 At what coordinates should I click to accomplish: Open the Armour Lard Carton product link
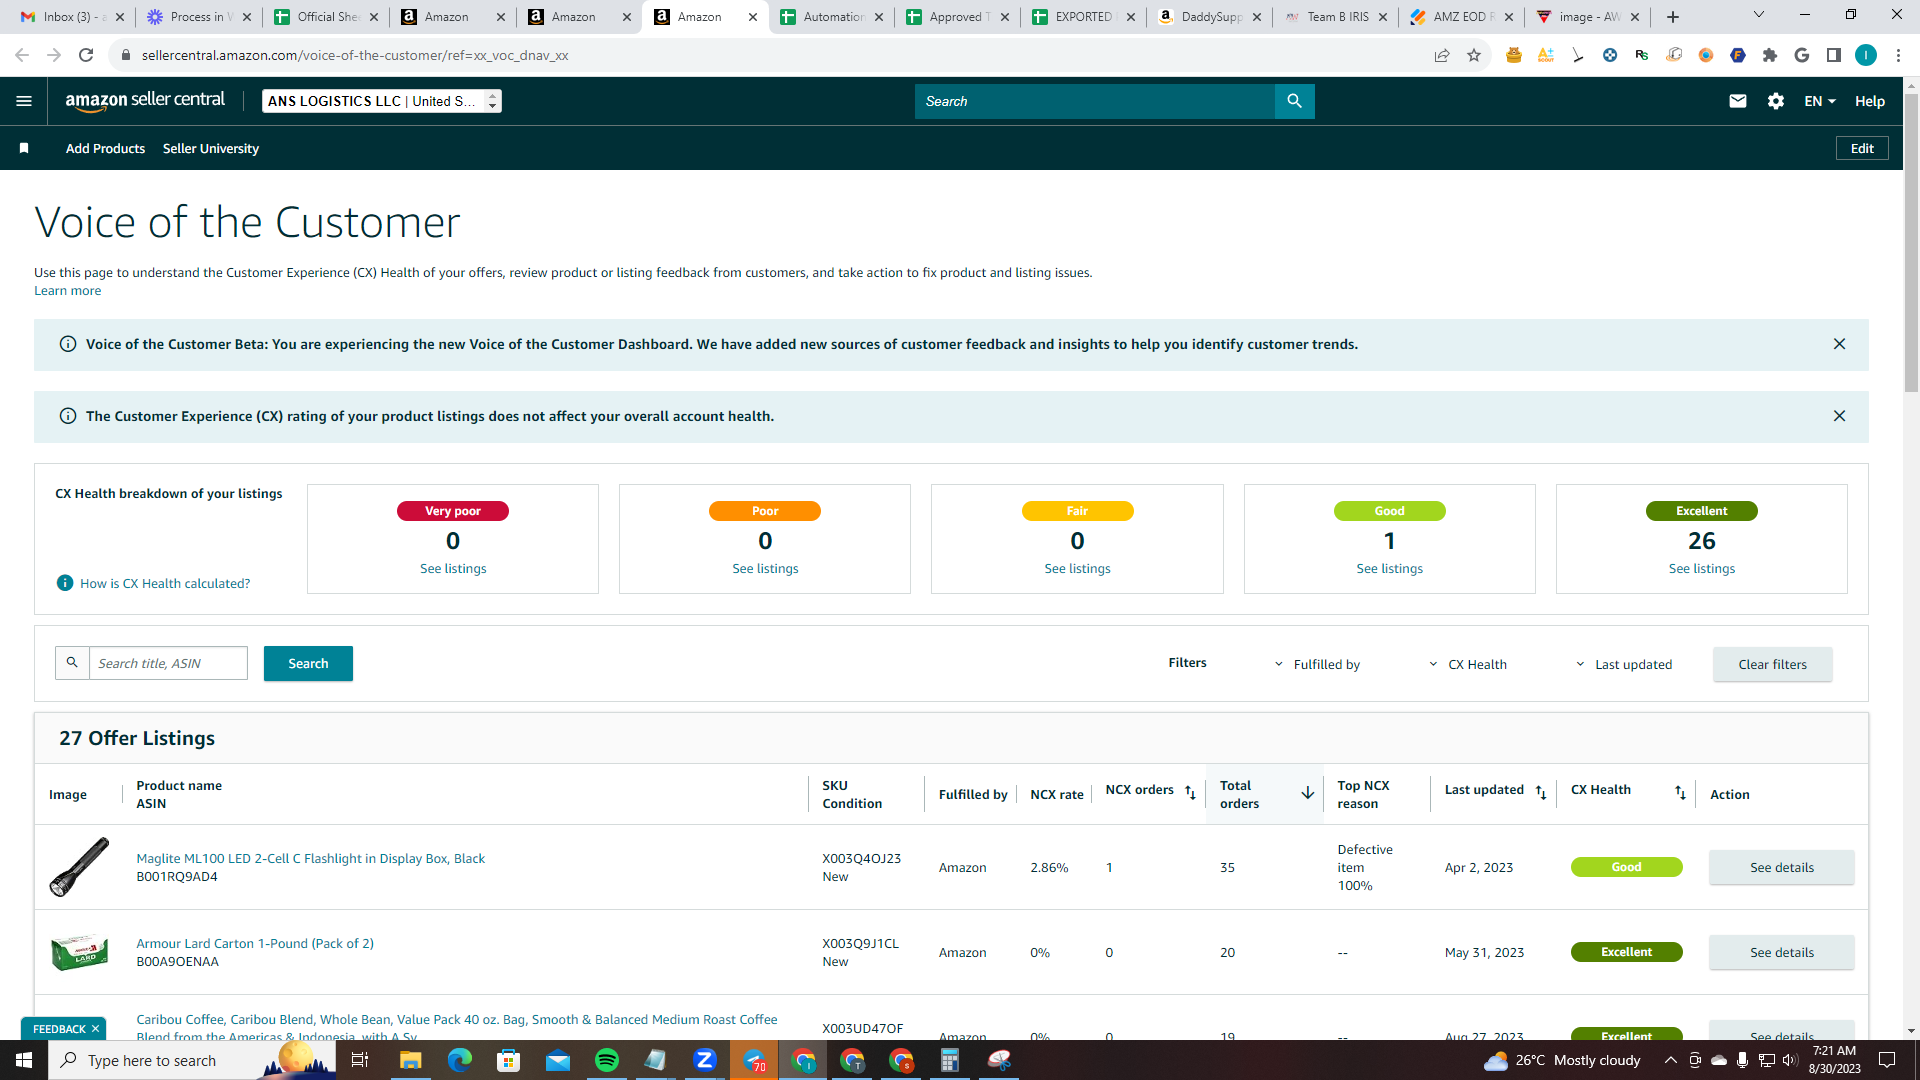pos(255,943)
